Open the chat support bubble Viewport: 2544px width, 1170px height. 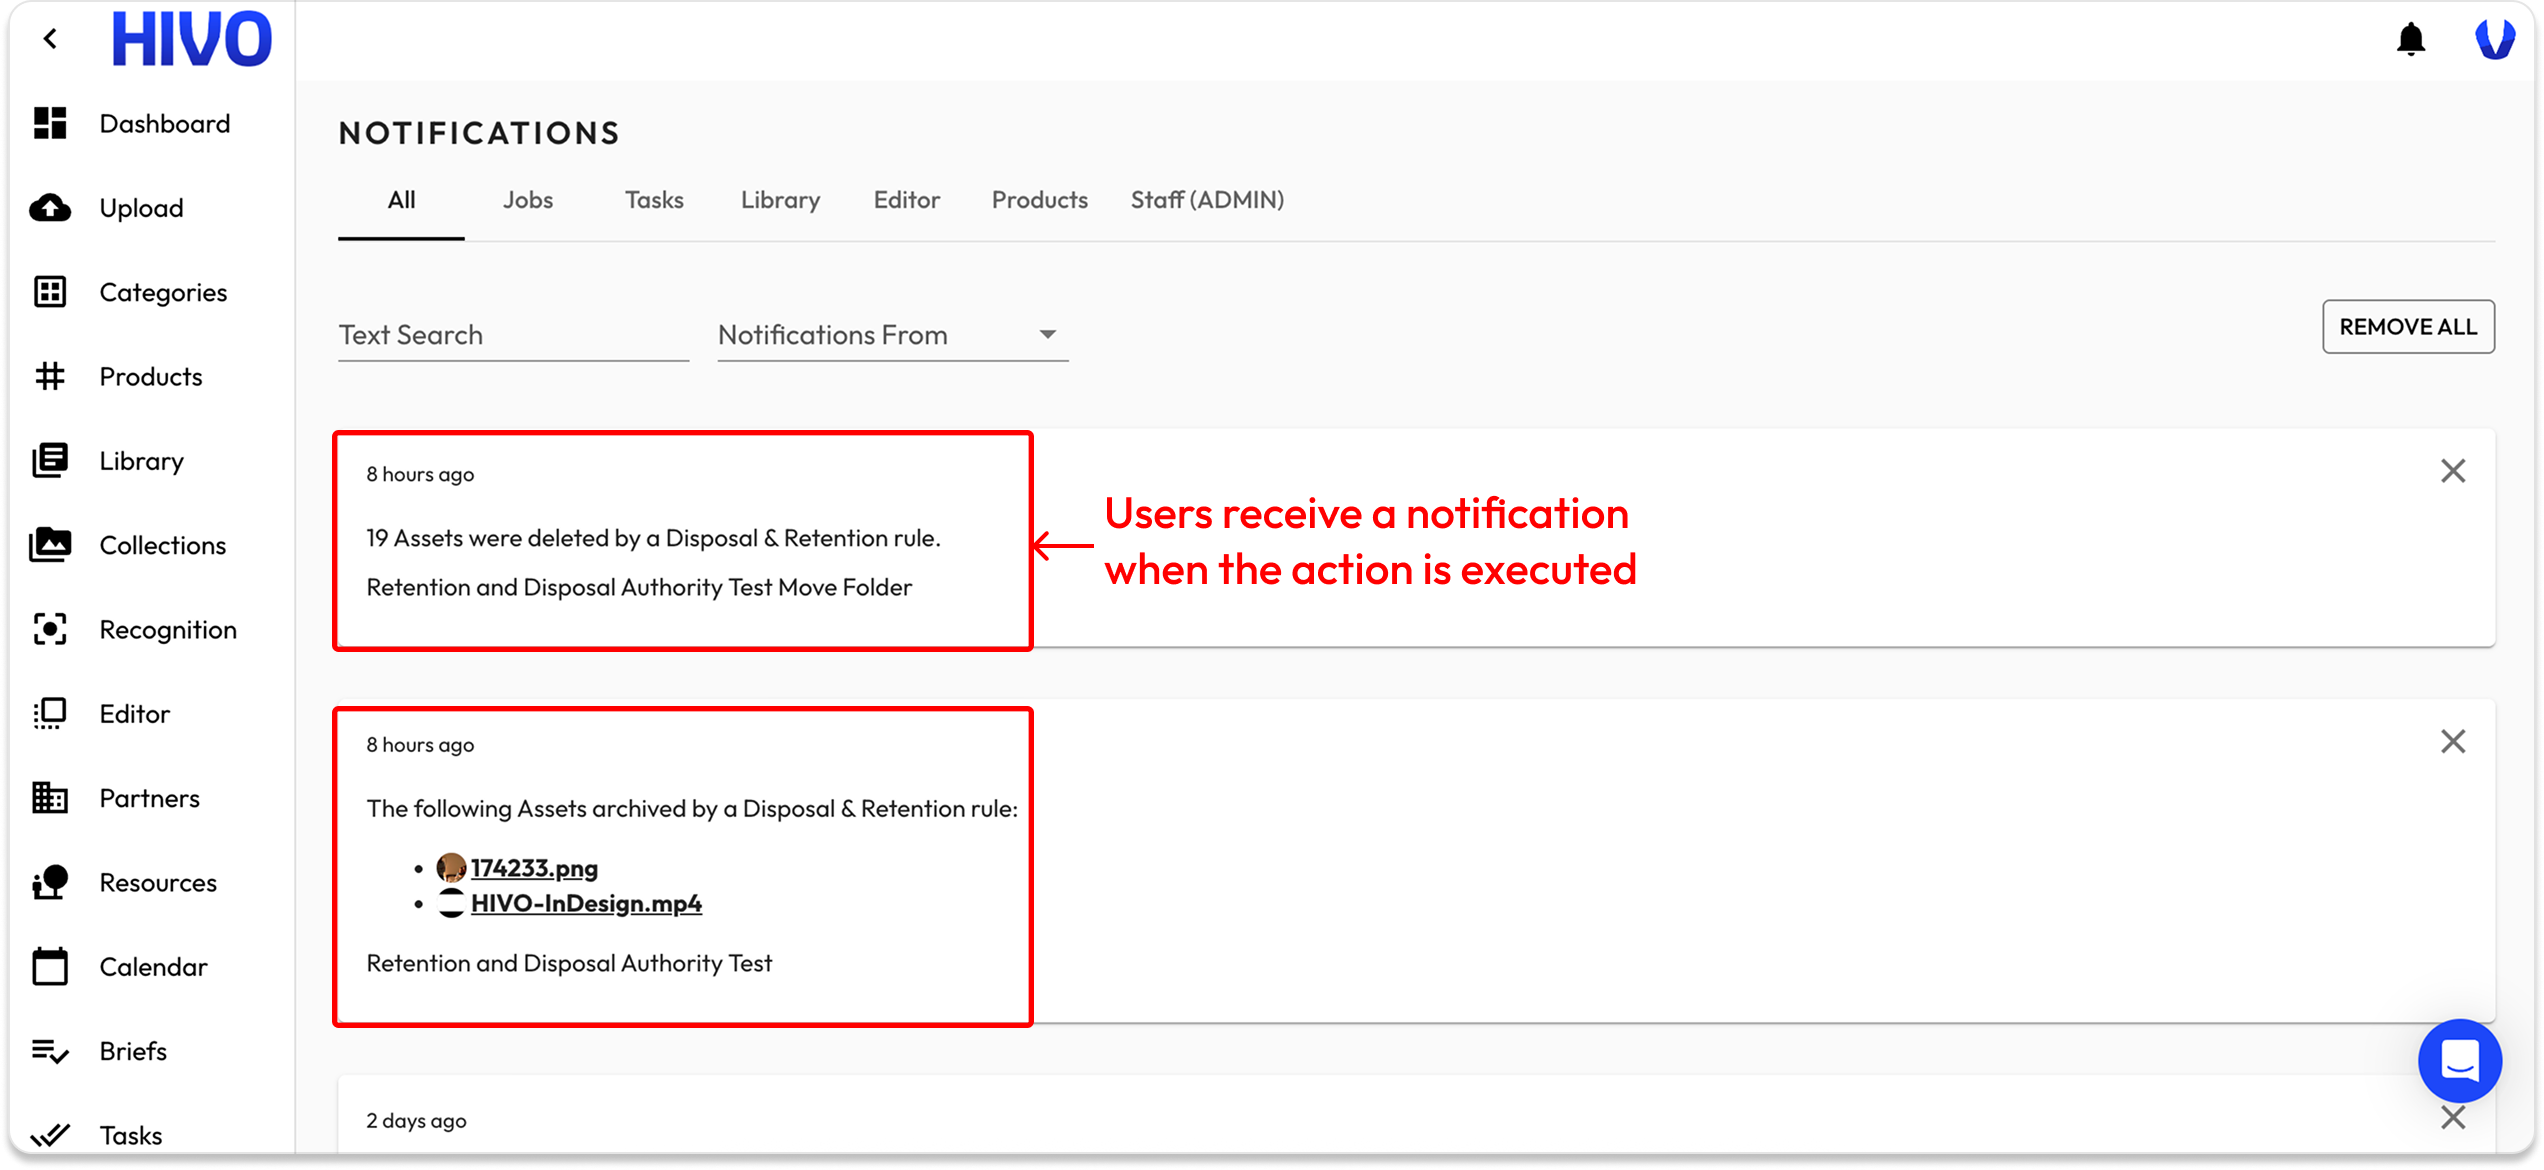pos(2459,1061)
